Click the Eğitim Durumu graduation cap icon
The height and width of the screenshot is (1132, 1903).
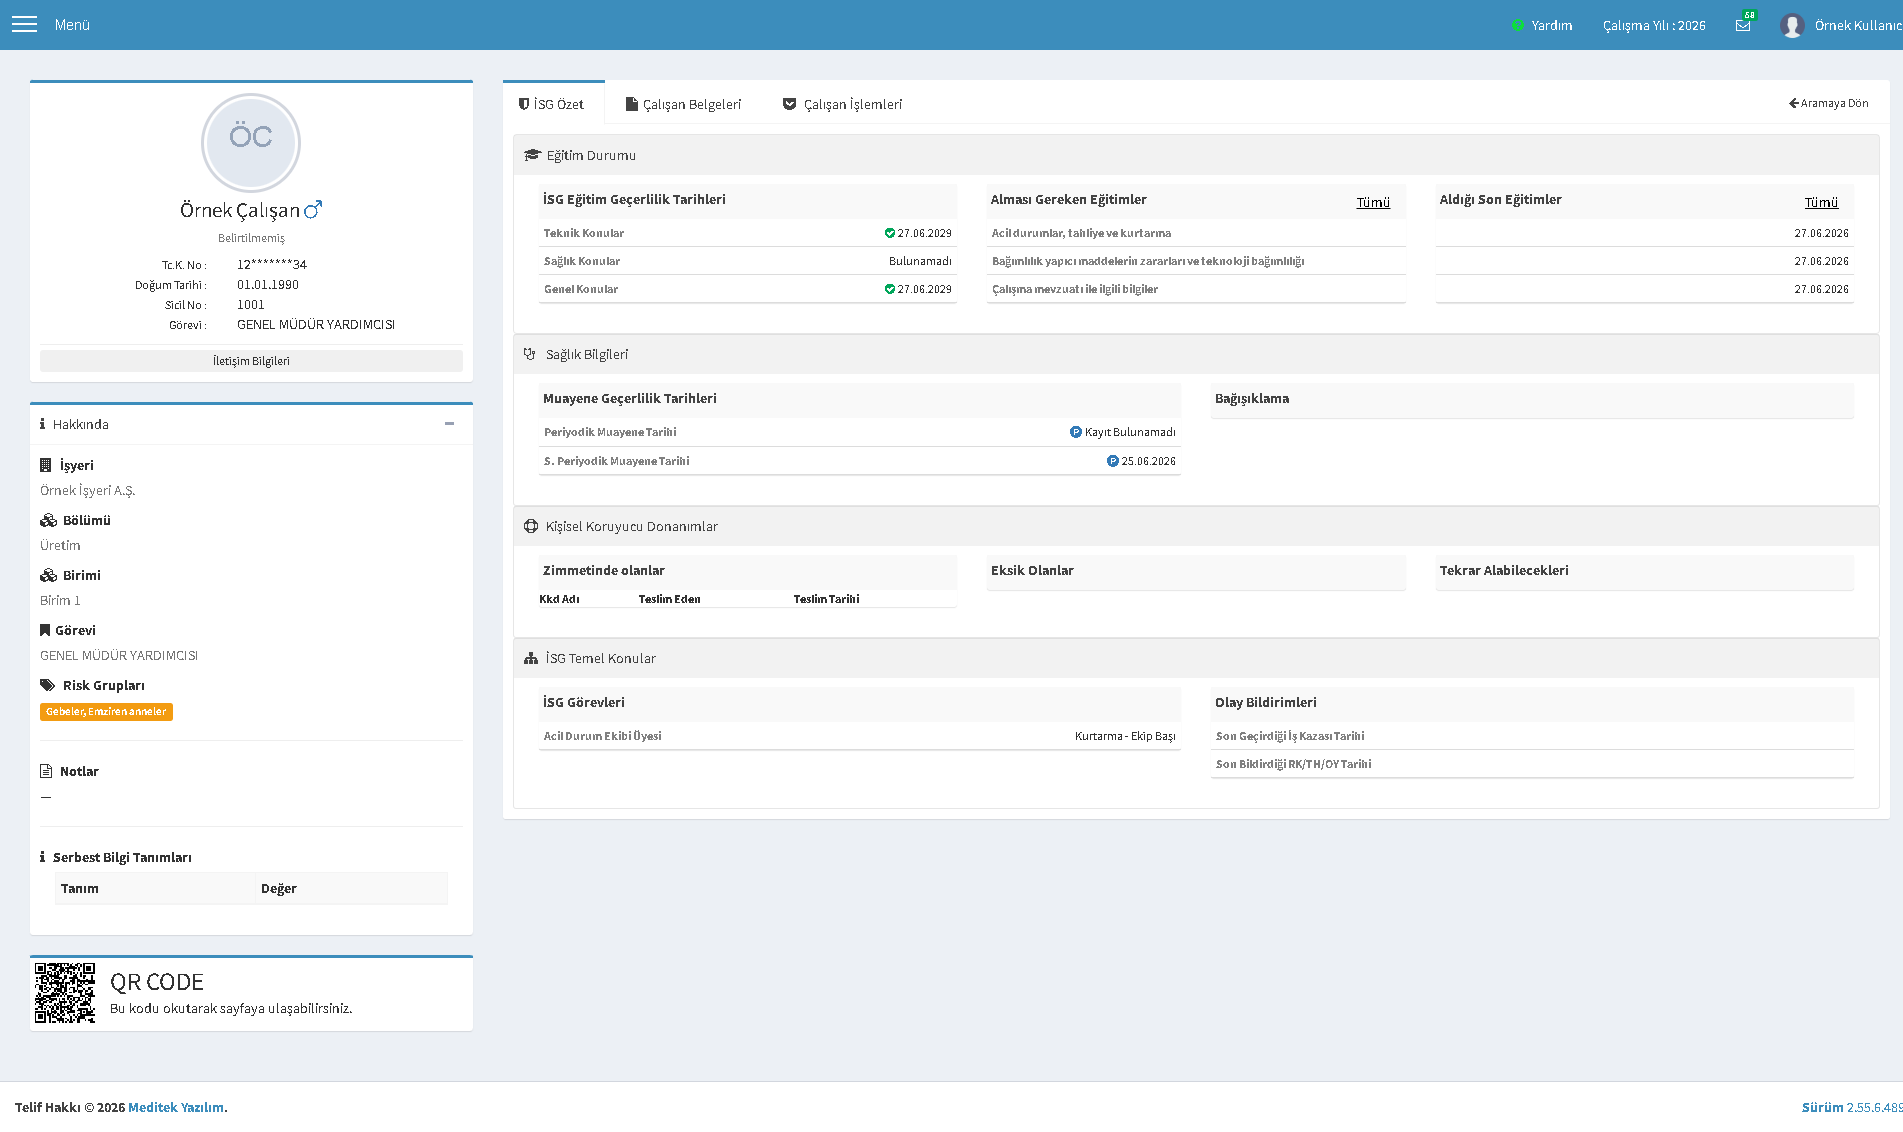[532, 155]
